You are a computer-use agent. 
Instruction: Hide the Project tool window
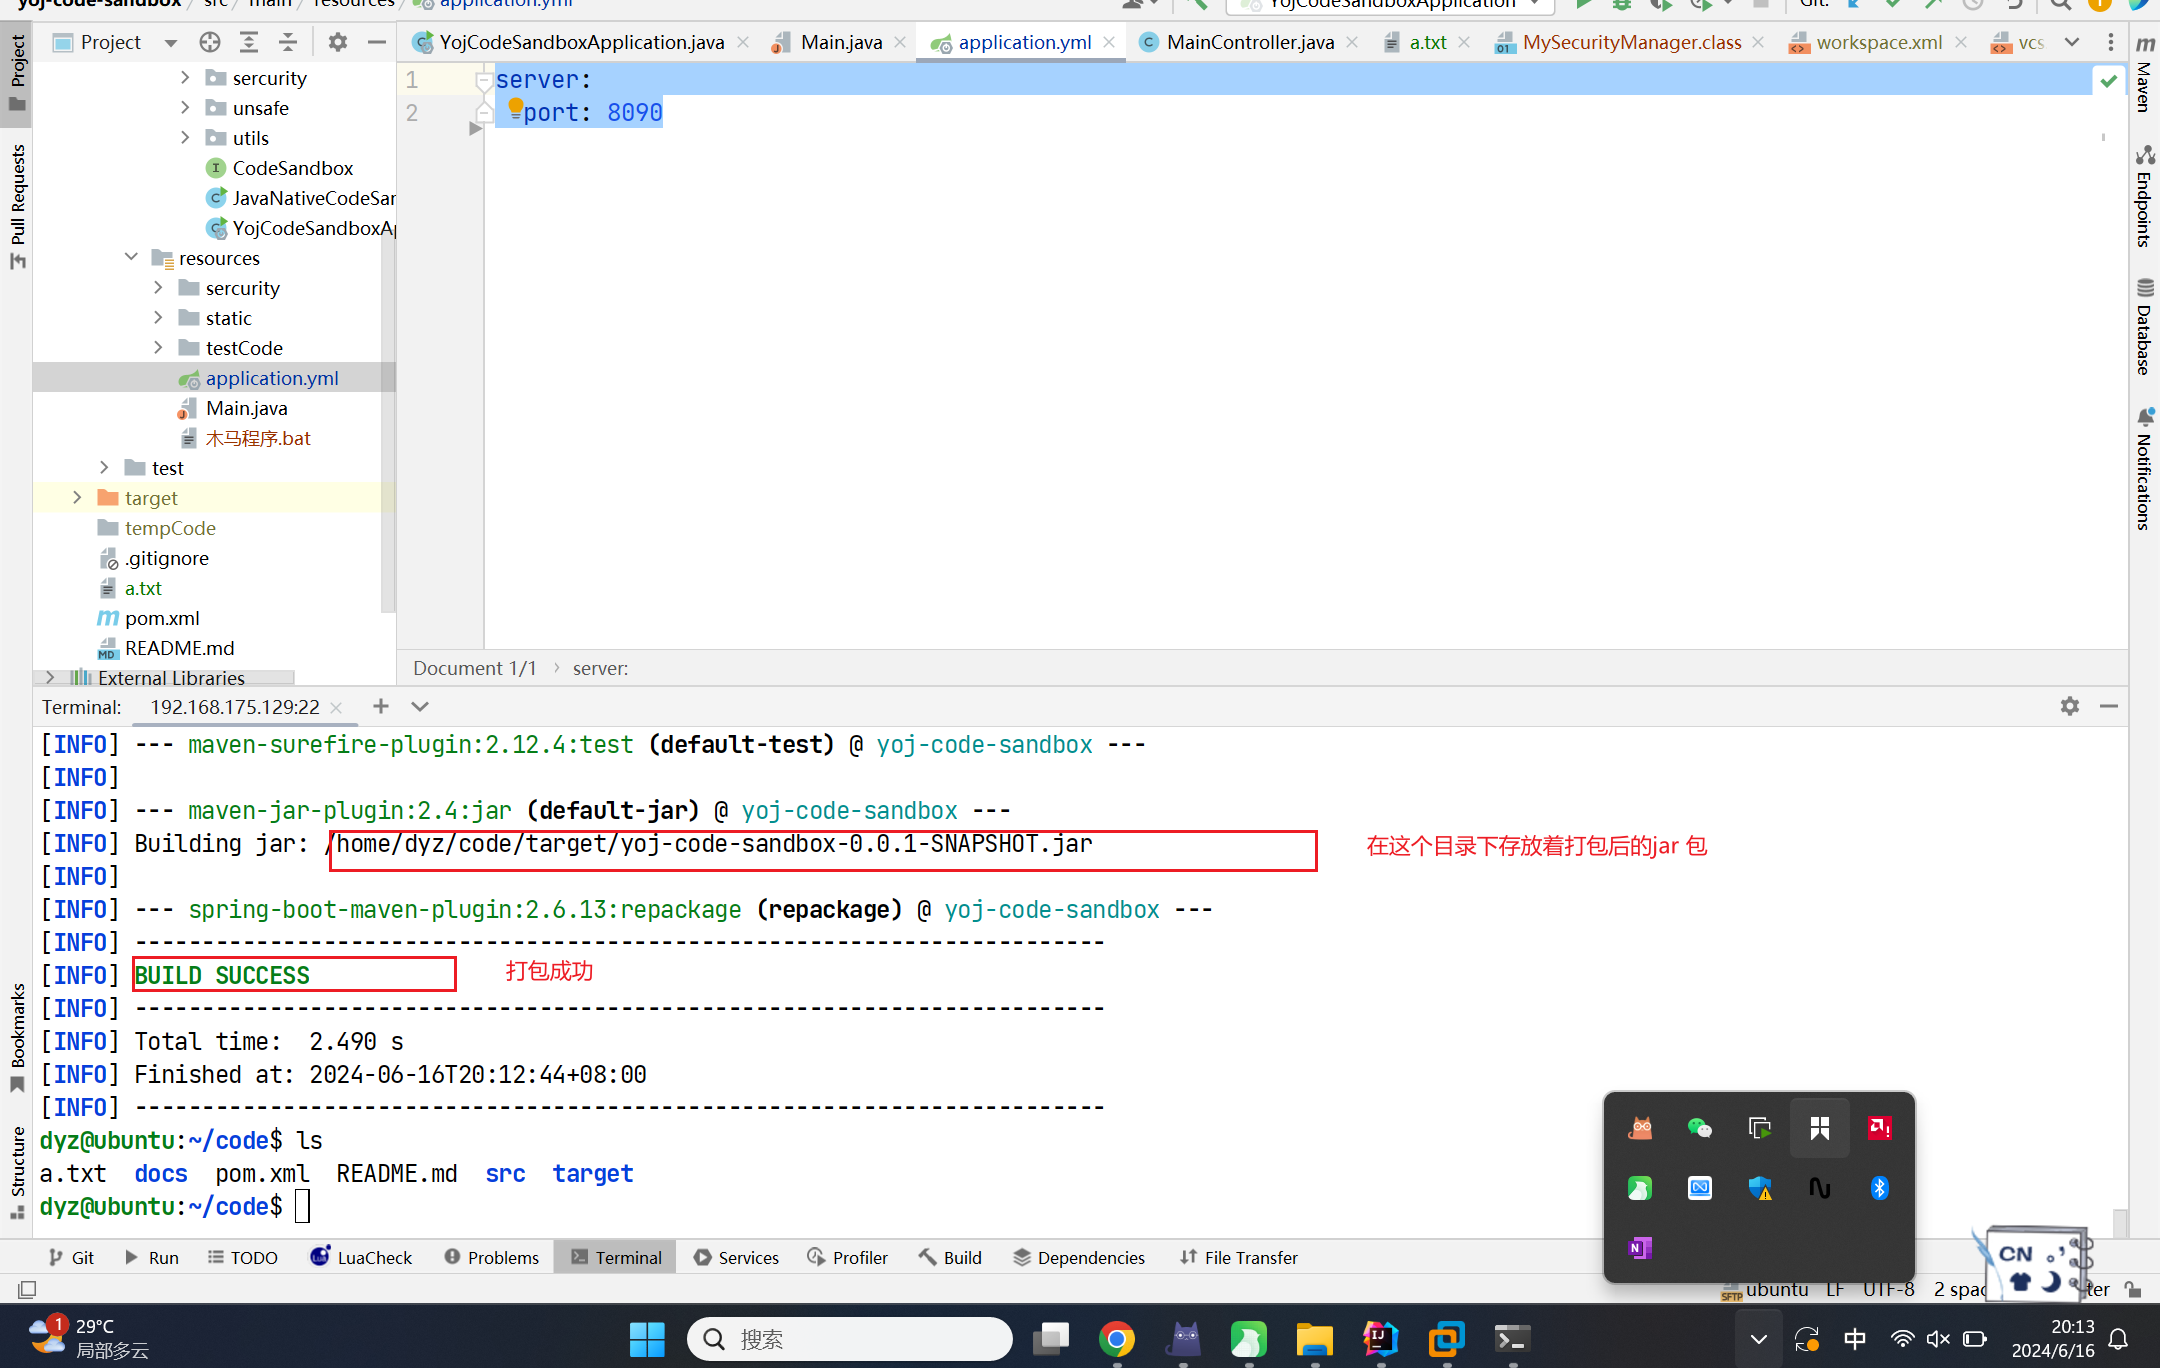376,42
